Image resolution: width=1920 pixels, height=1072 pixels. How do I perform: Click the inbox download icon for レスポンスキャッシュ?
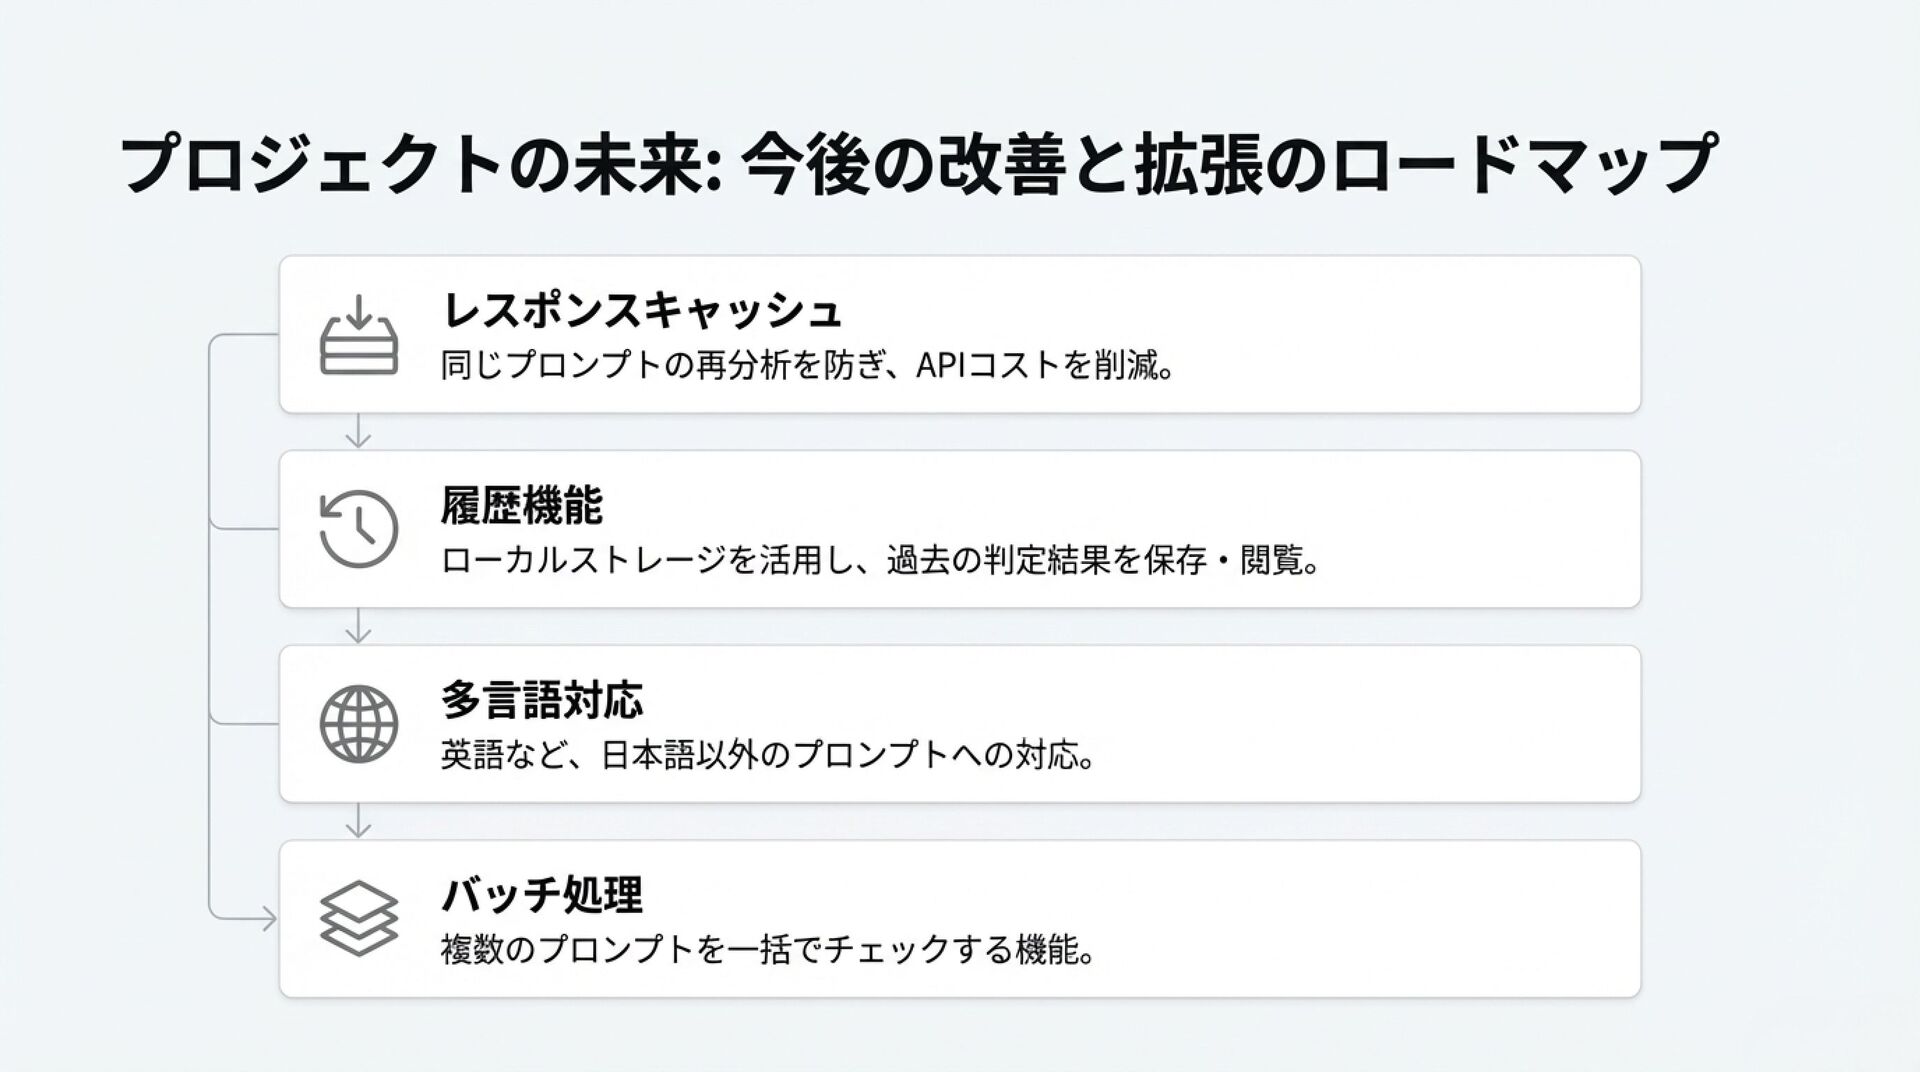click(358, 334)
